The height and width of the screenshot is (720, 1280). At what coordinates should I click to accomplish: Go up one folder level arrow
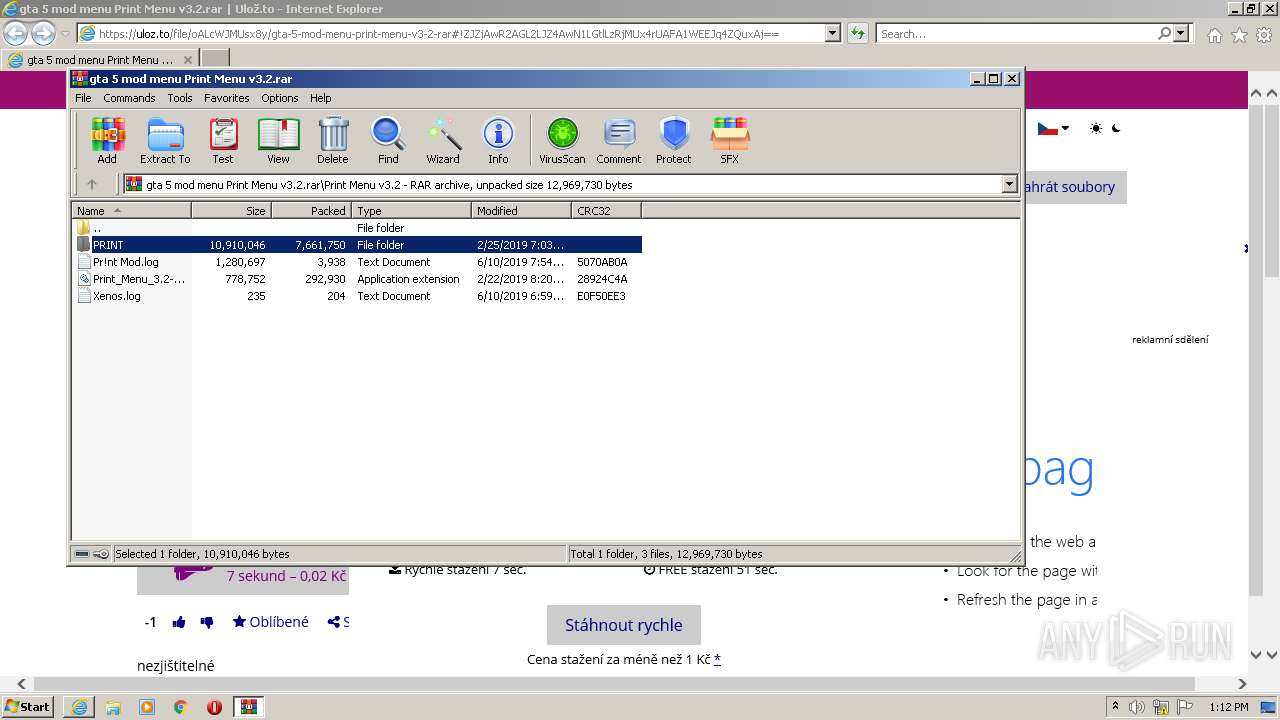point(92,184)
